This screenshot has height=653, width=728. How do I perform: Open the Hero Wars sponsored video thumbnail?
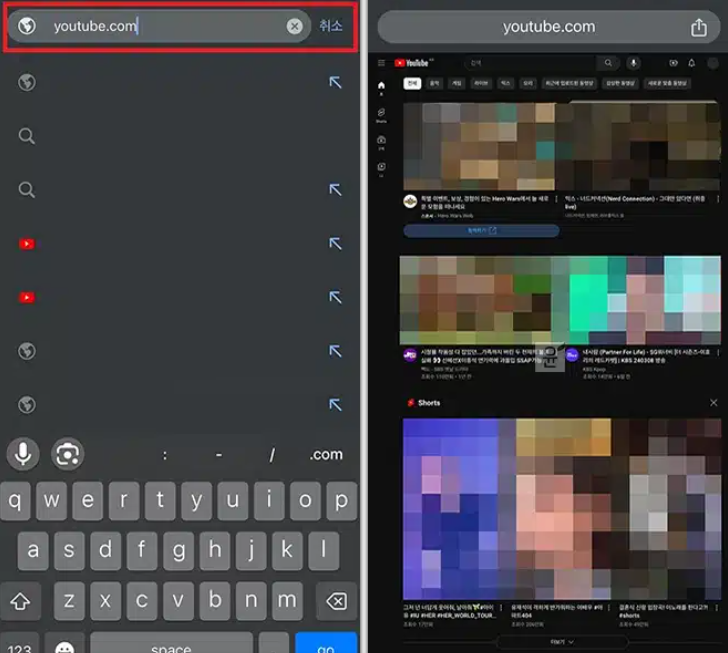tap(479, 146)
